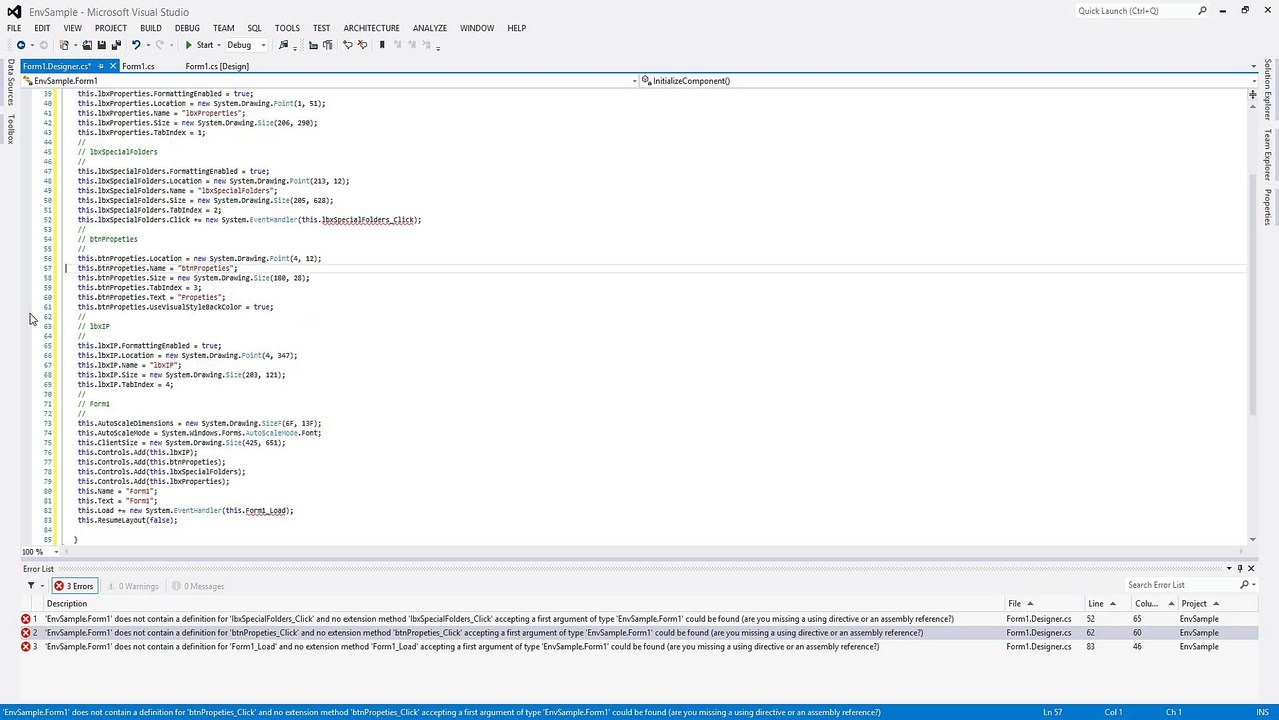Image resolution: width=1279 pixels, height=720 pixels.
Task: Open the Data Sources side tab
Action: (10, 82)
